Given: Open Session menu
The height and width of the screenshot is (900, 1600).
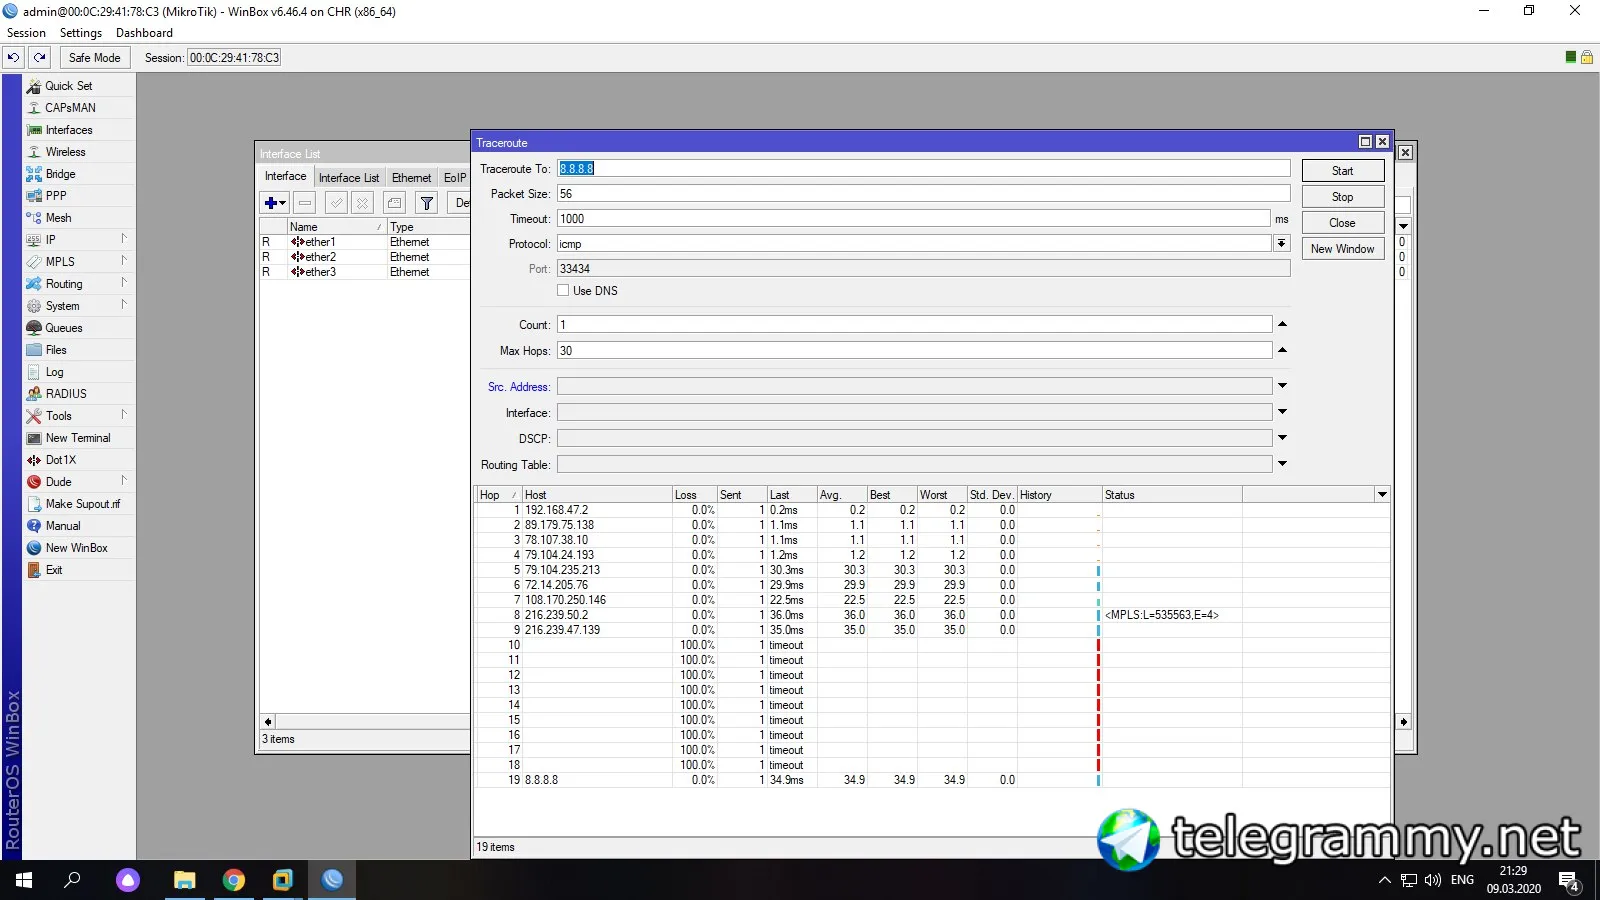Looking at the screenshot, I should point(26,33).
